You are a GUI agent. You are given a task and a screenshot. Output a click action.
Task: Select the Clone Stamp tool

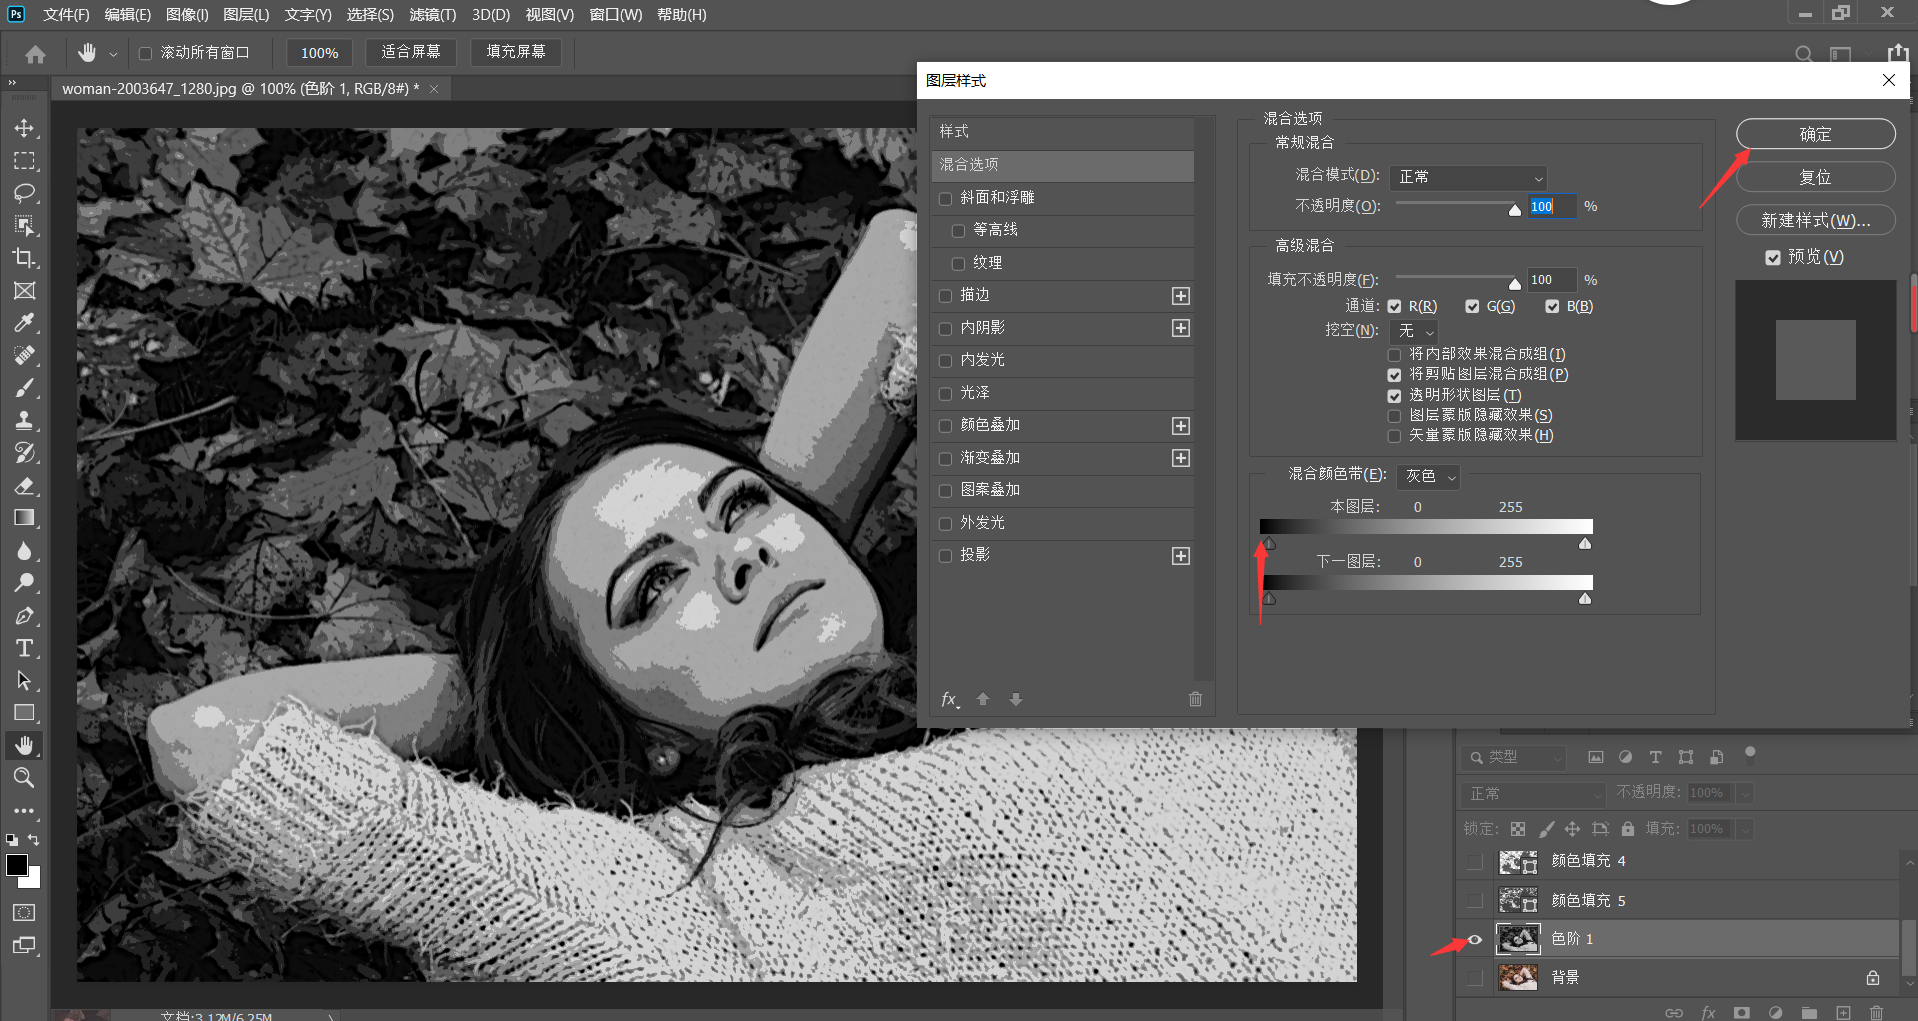[24, 421]
